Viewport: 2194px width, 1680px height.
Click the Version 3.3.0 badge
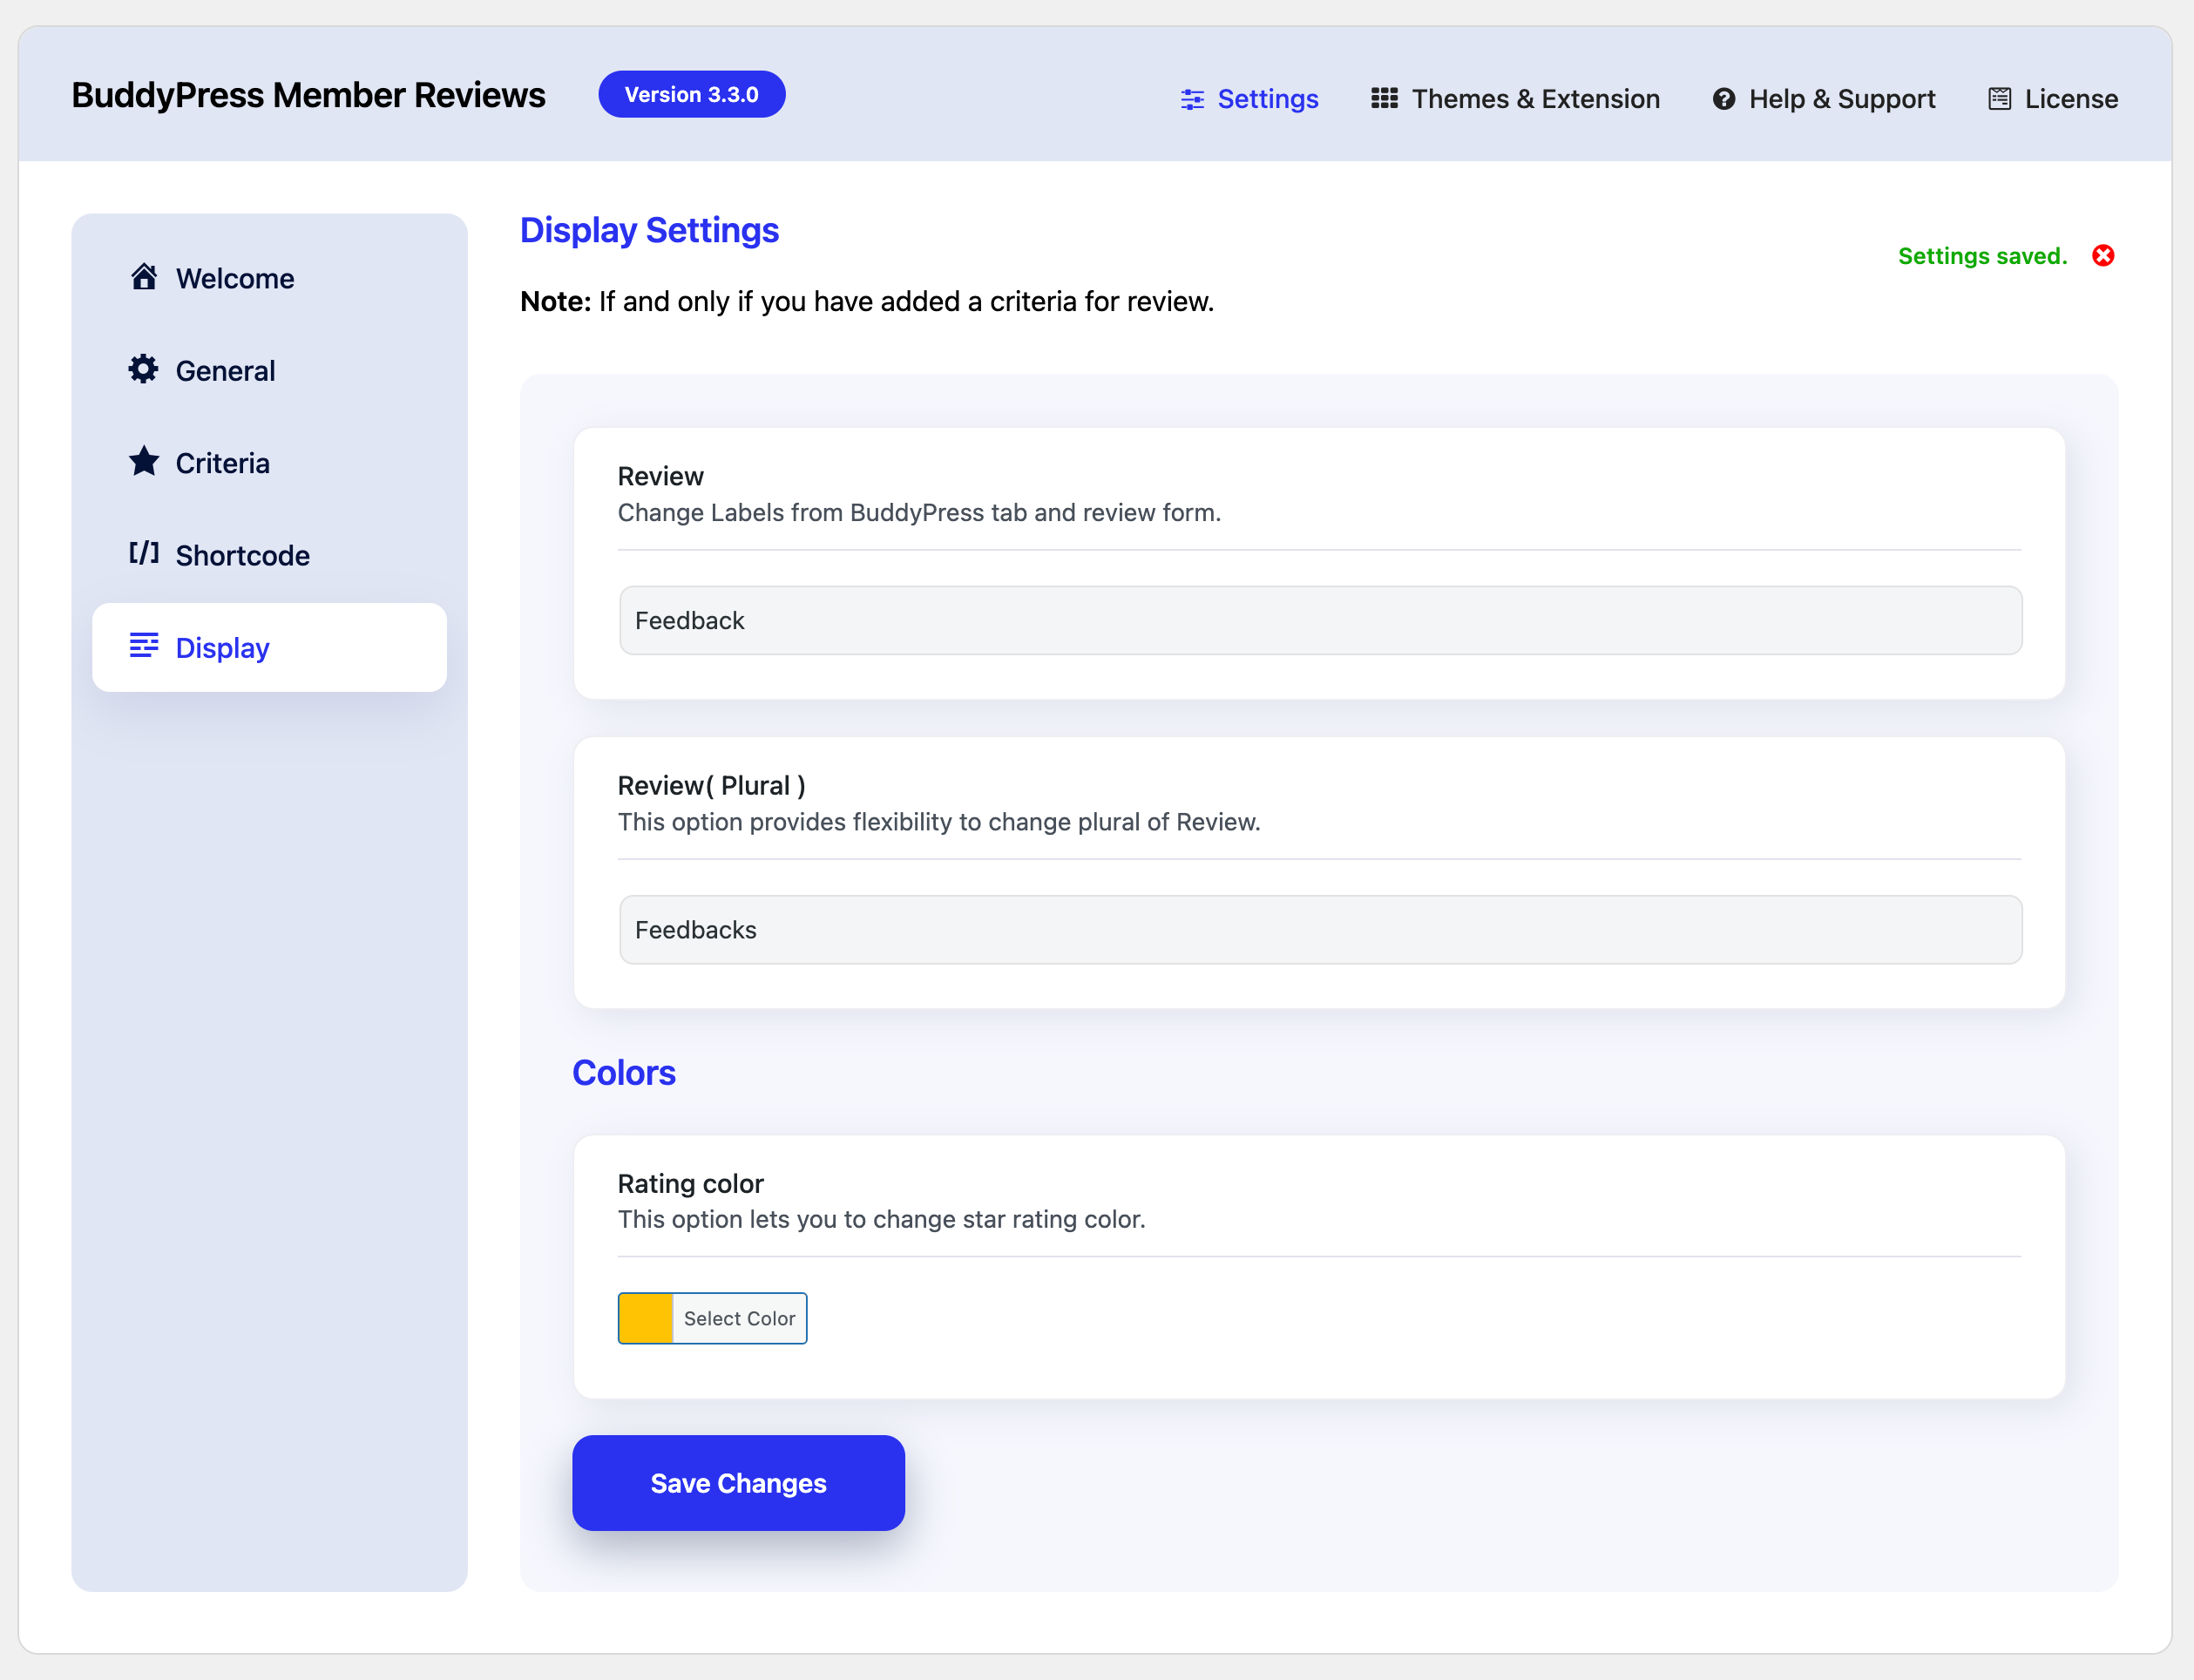click(x=691, y=93)
